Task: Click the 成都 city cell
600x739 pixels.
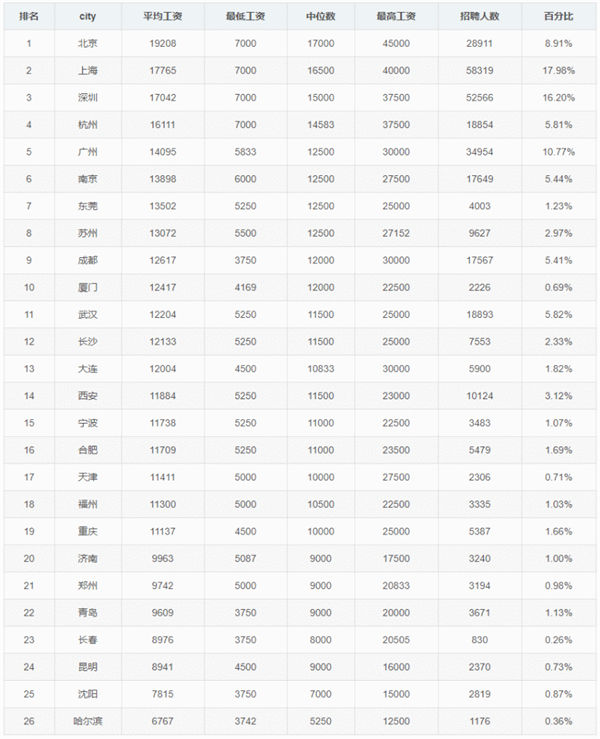Action: pyautogui.click(x=88, y=260)
